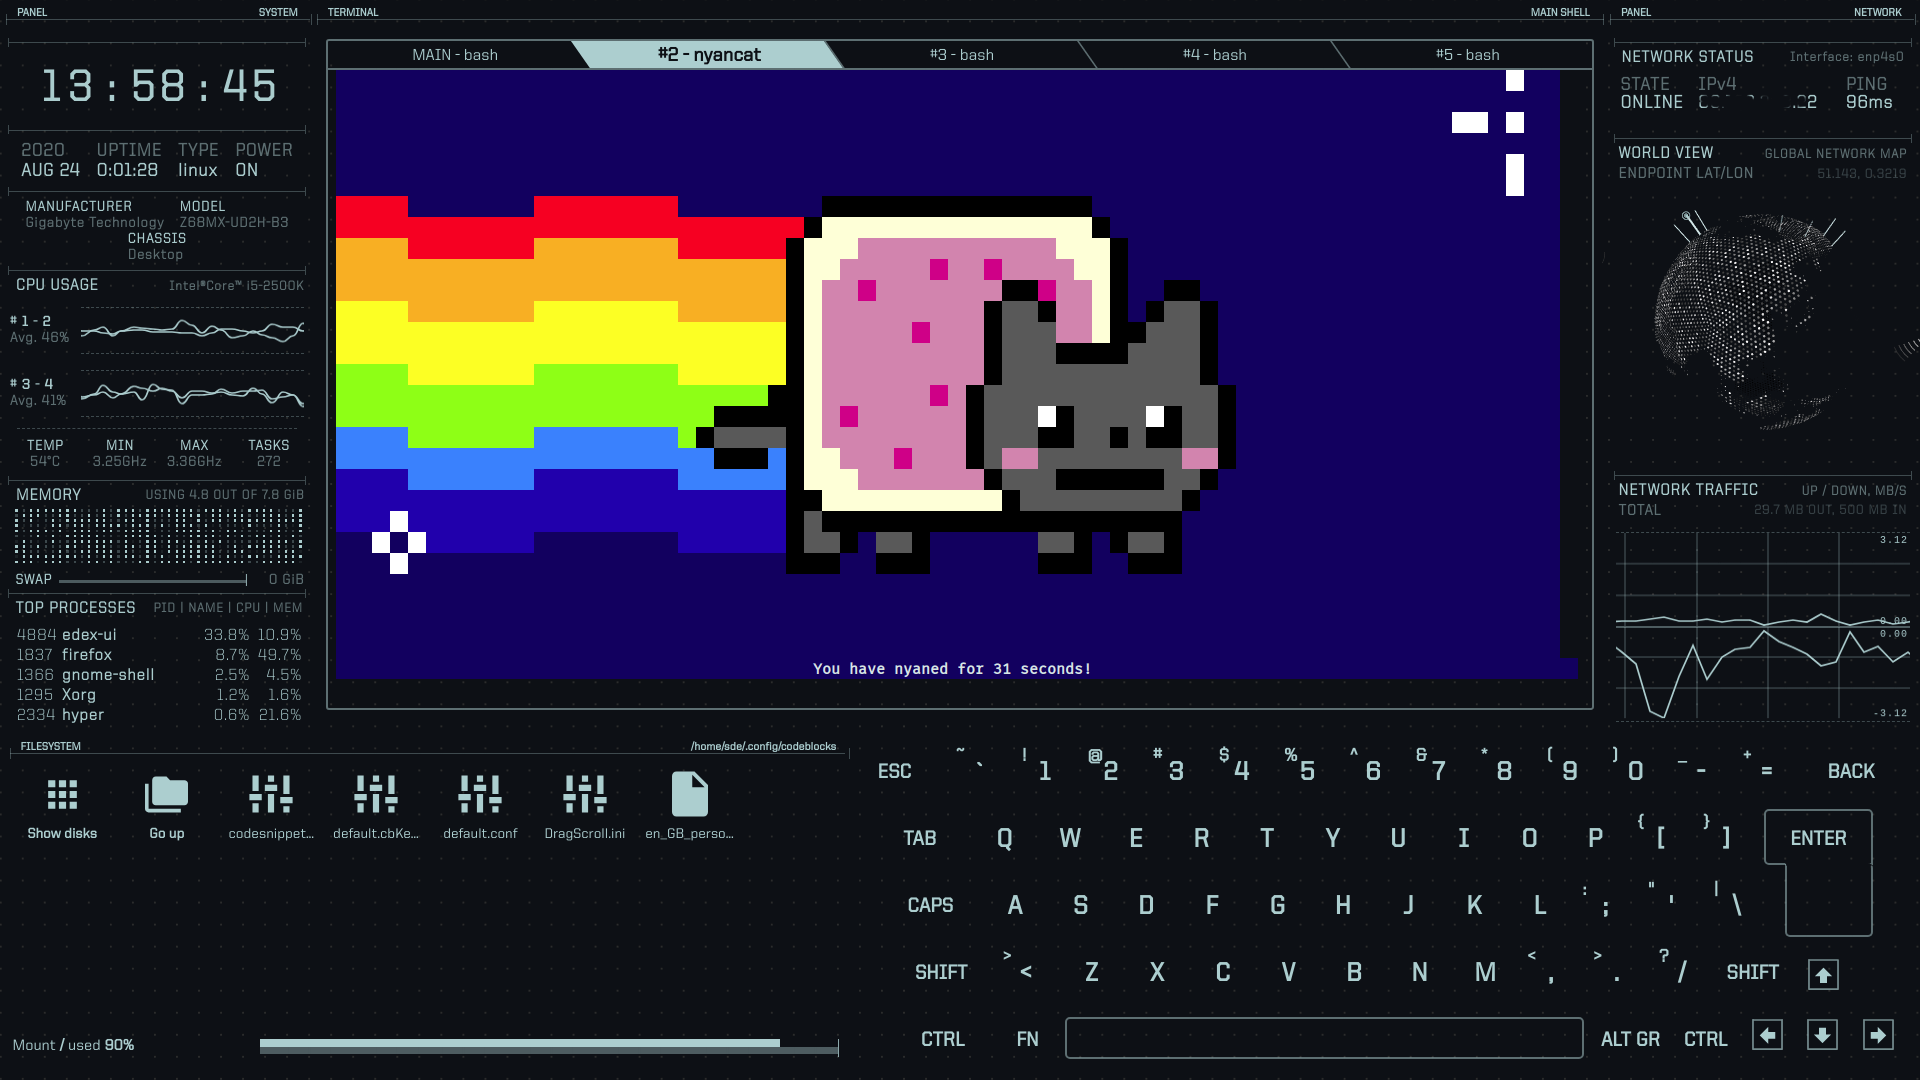
Task: Toggle the left SHIFT key
Action: pyautogui.click(x=940, y=971)
